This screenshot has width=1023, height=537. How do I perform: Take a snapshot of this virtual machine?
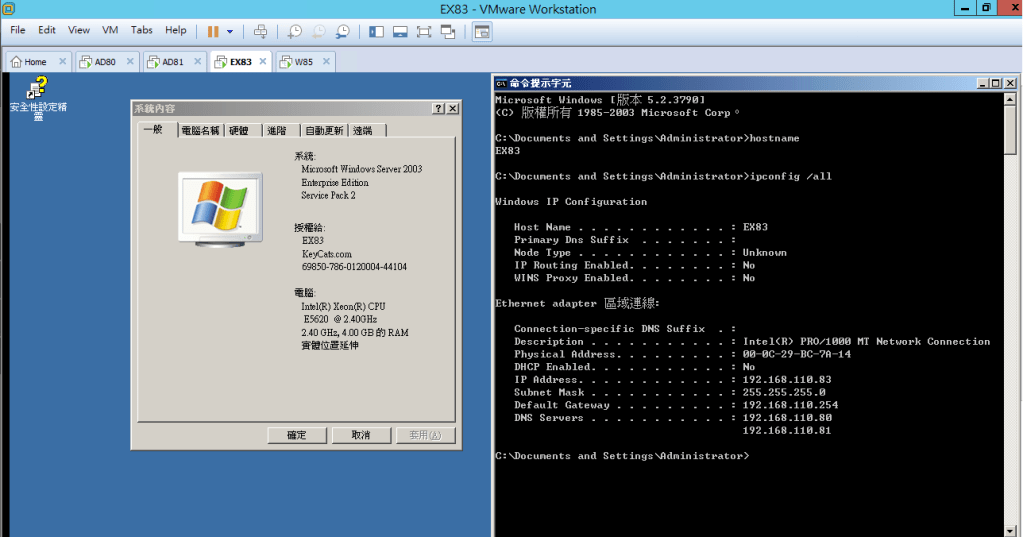(x=295, y=31)
